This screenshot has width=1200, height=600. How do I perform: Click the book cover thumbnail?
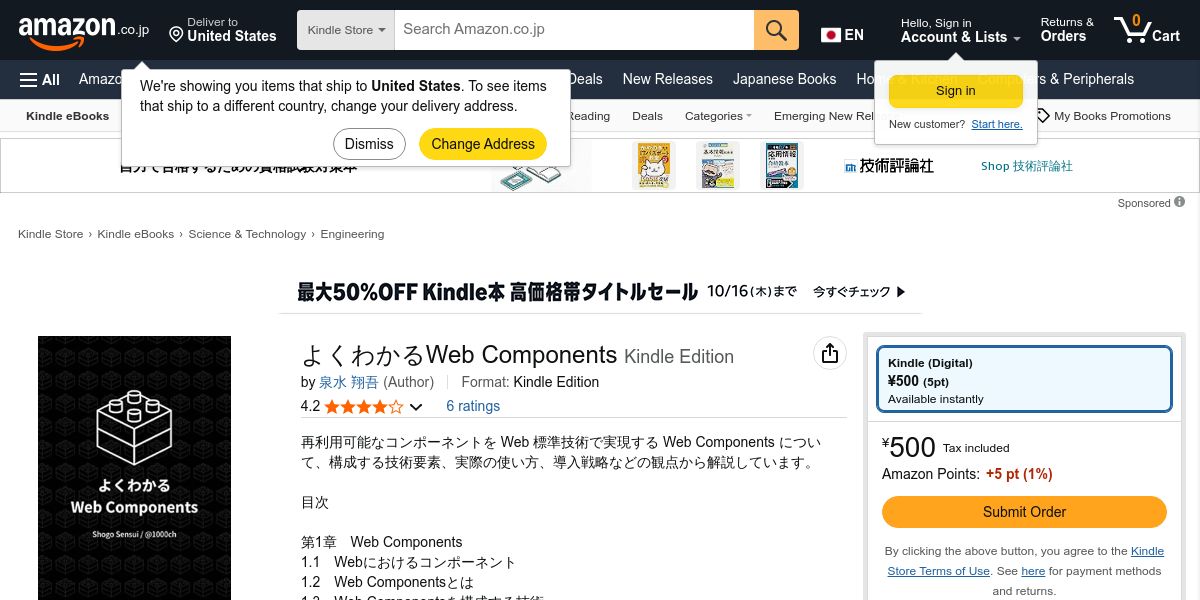tap(134, 468)
